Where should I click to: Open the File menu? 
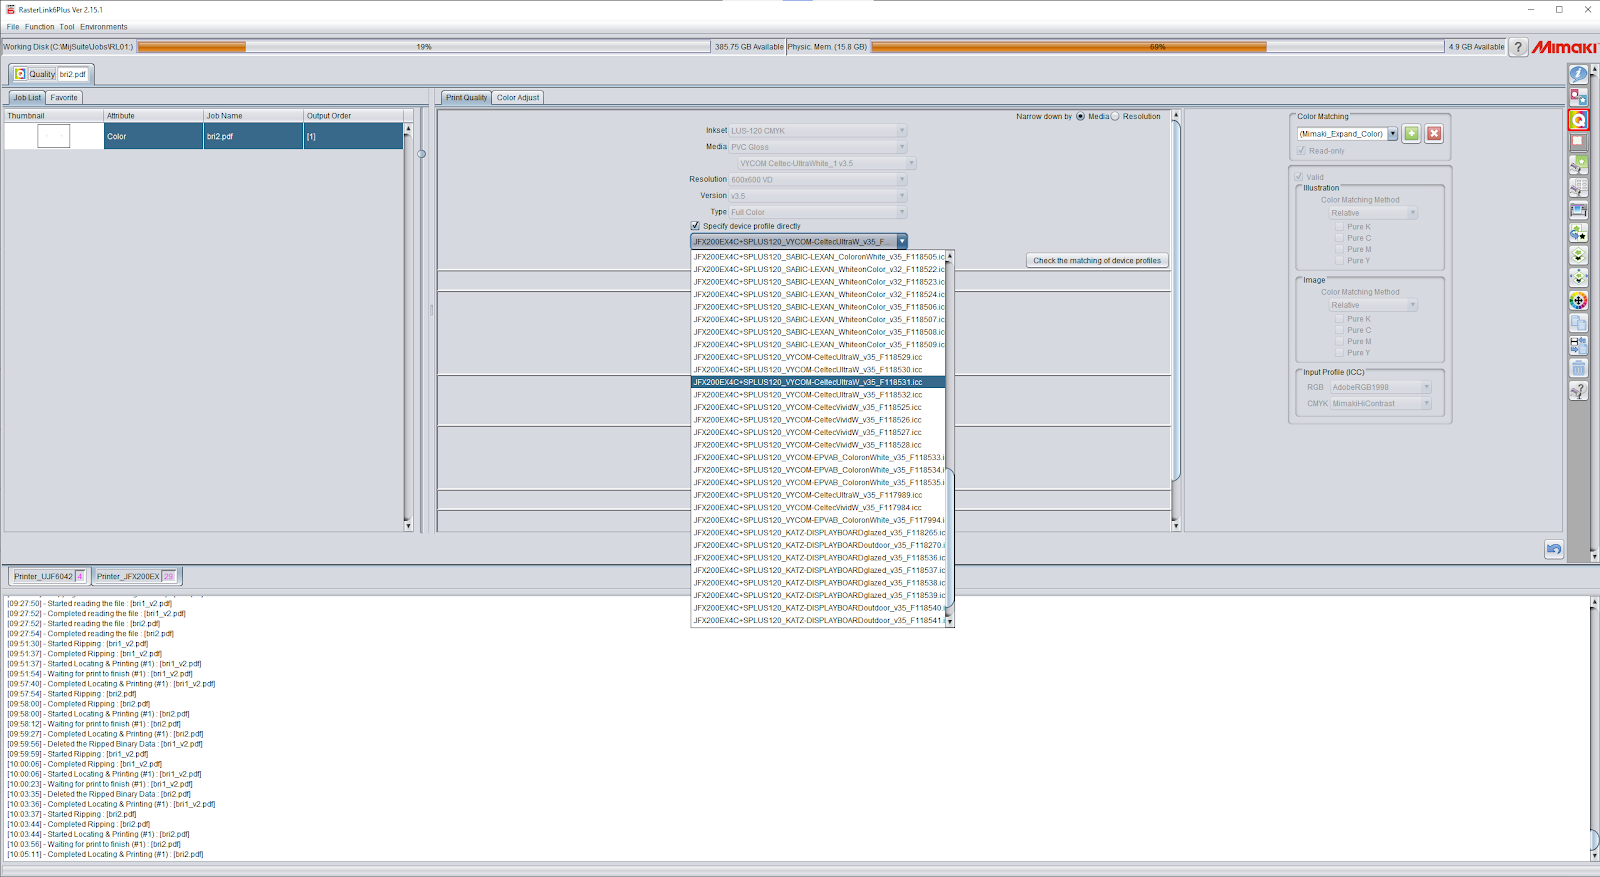(x=13, y=27)
